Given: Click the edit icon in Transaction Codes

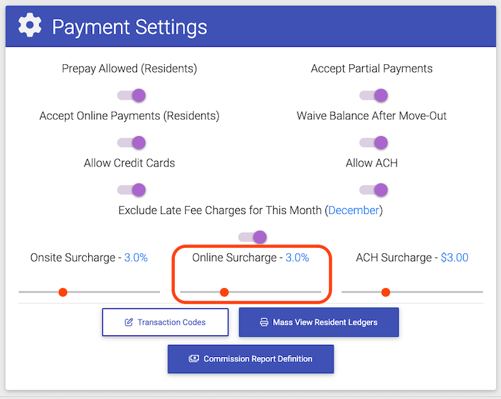Looking at the screenshot, I should (129, 322).
